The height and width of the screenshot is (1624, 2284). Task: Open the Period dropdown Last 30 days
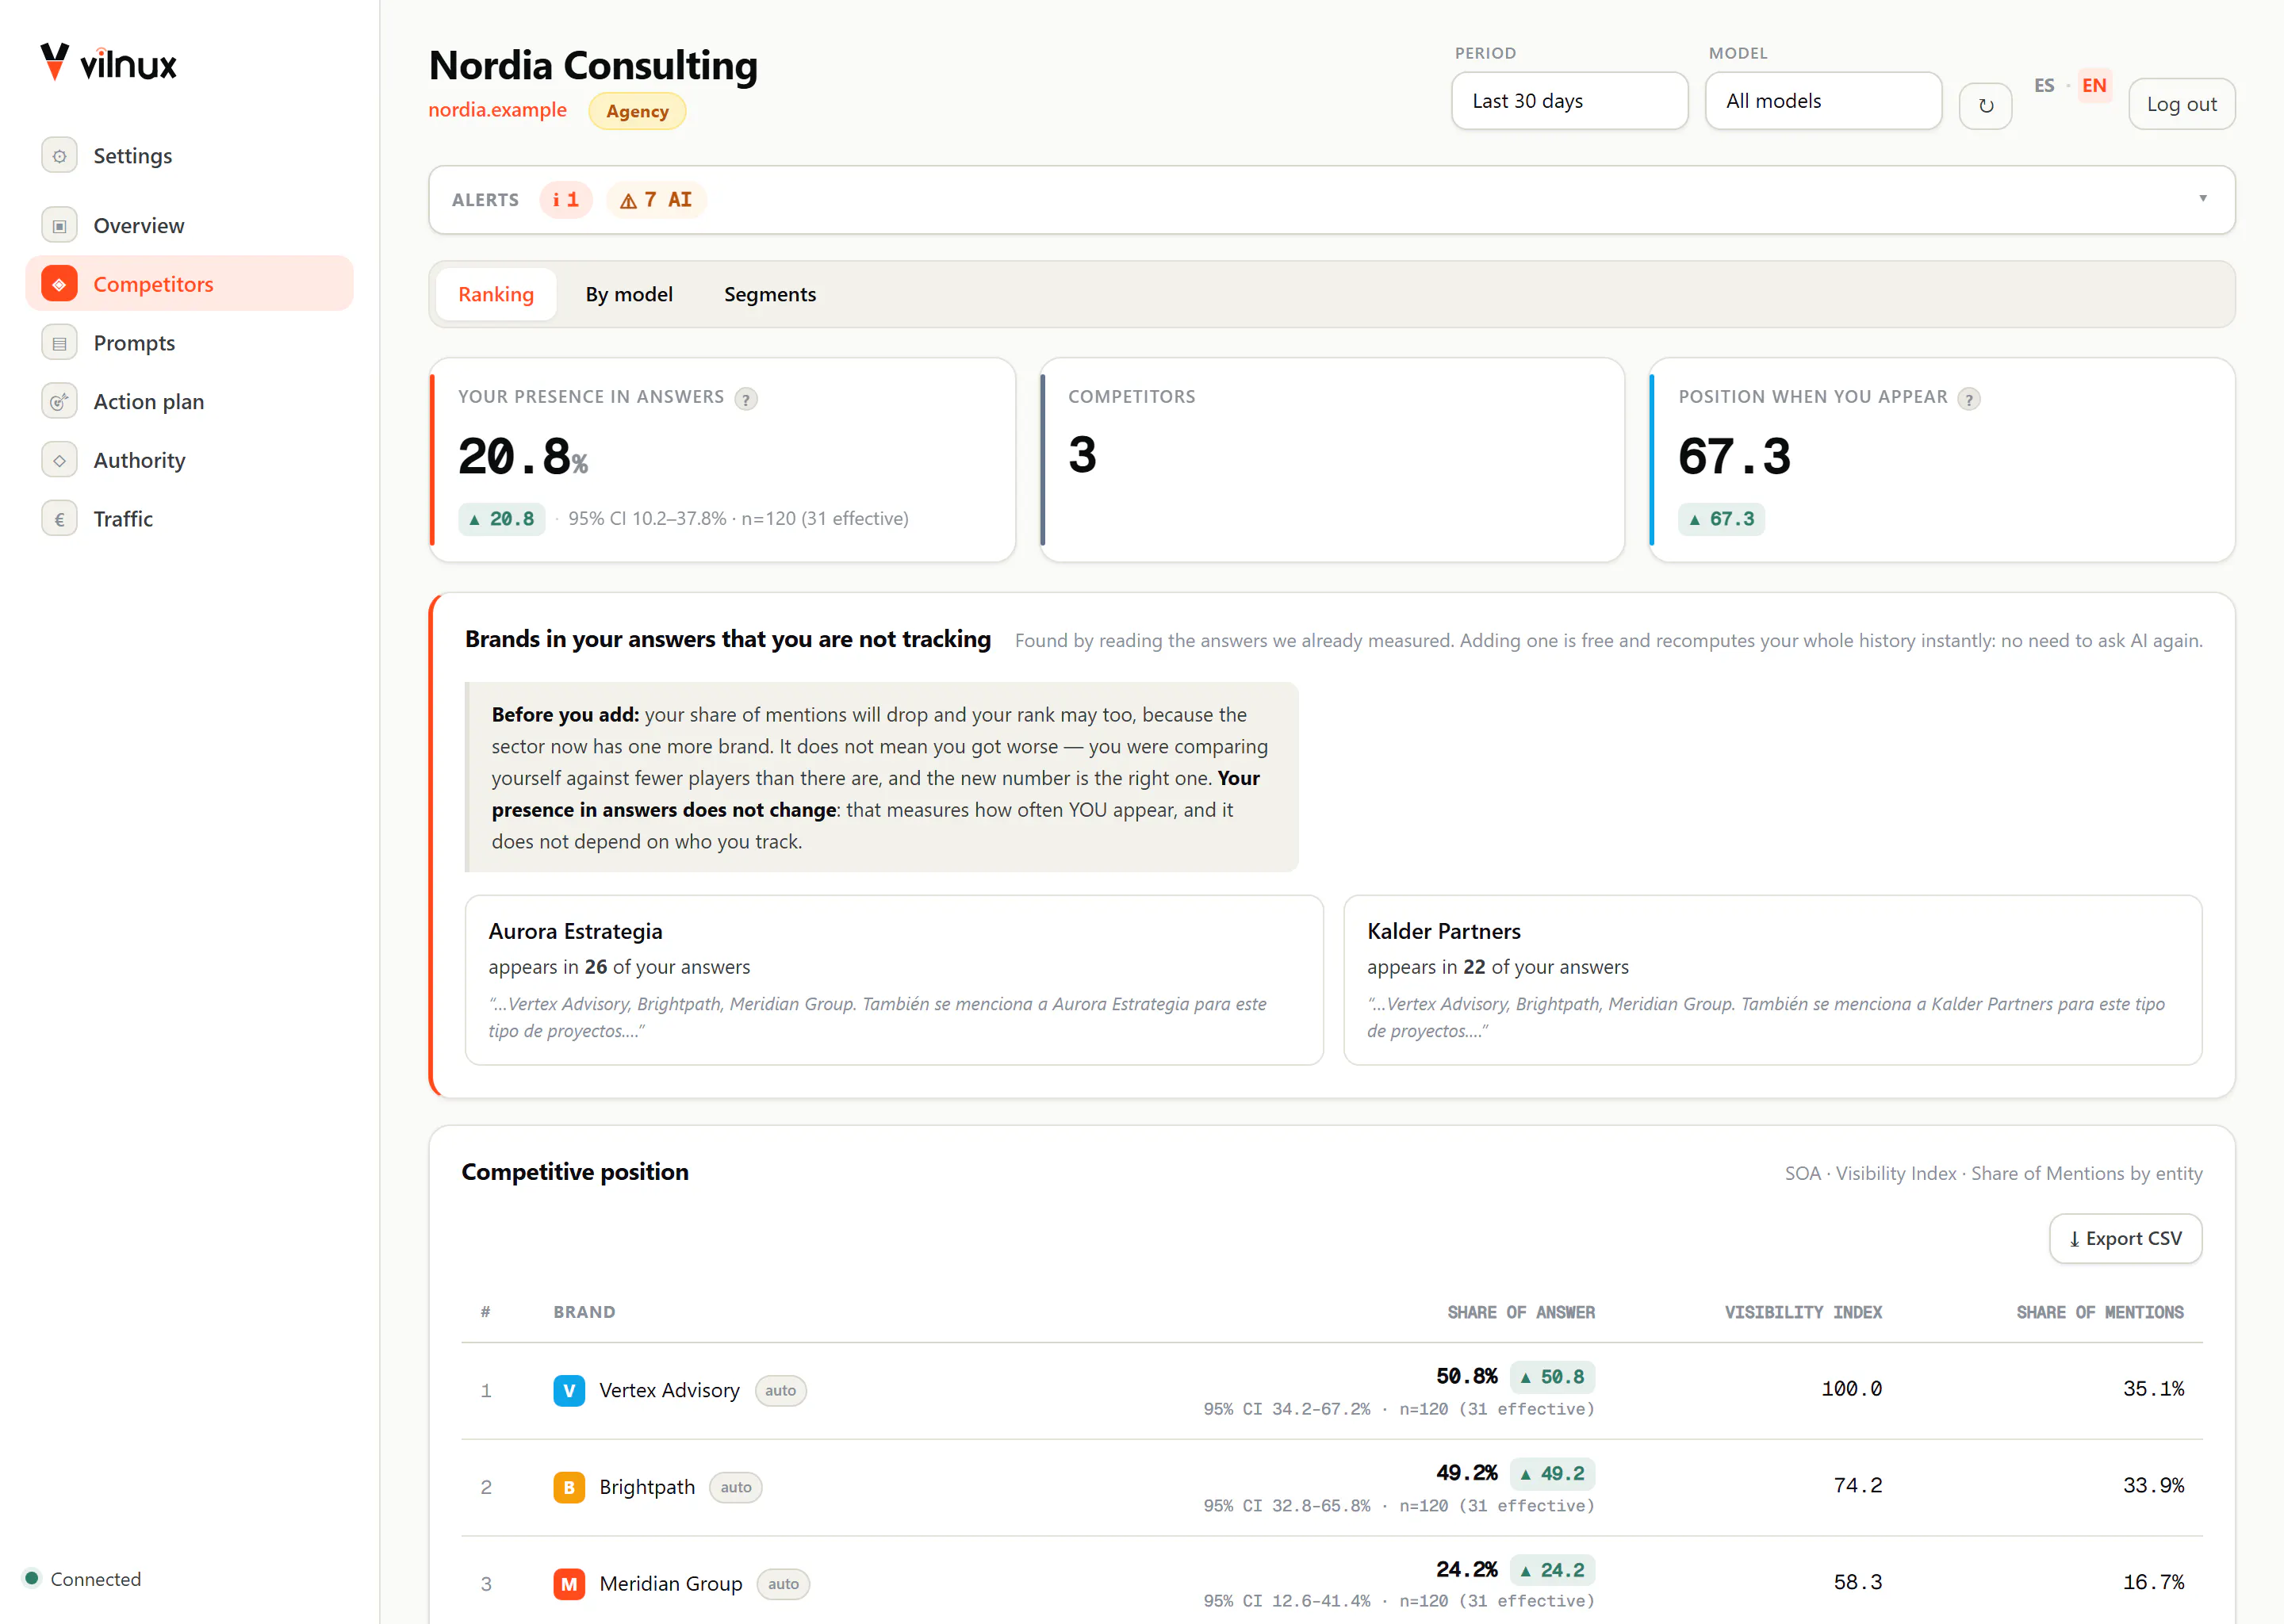[1569, 101]
